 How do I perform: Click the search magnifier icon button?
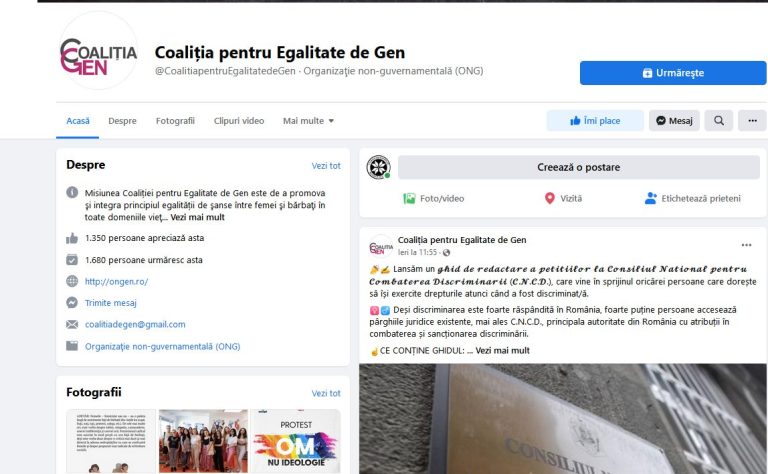pos(719,120)
